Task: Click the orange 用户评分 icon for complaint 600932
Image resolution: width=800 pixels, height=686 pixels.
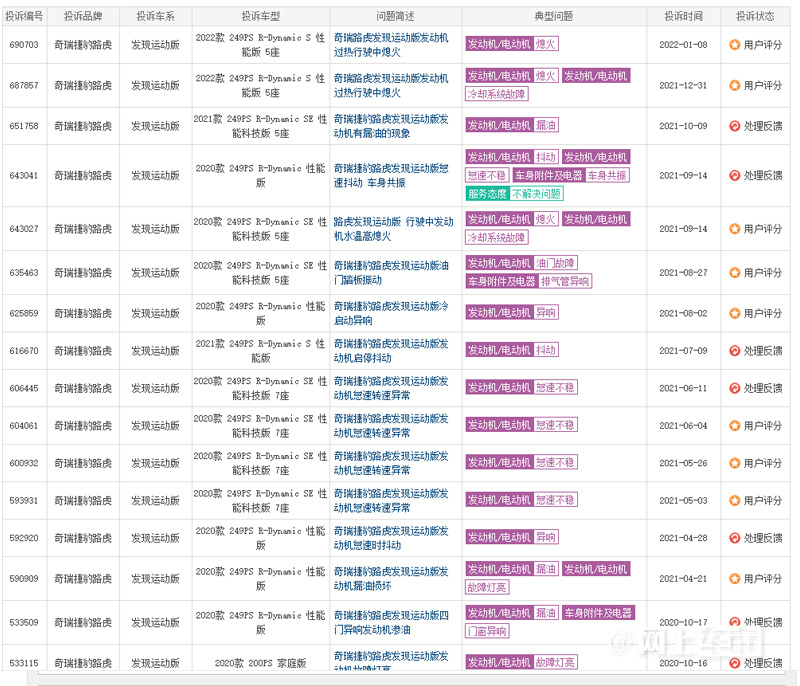Action: point(734,463)
